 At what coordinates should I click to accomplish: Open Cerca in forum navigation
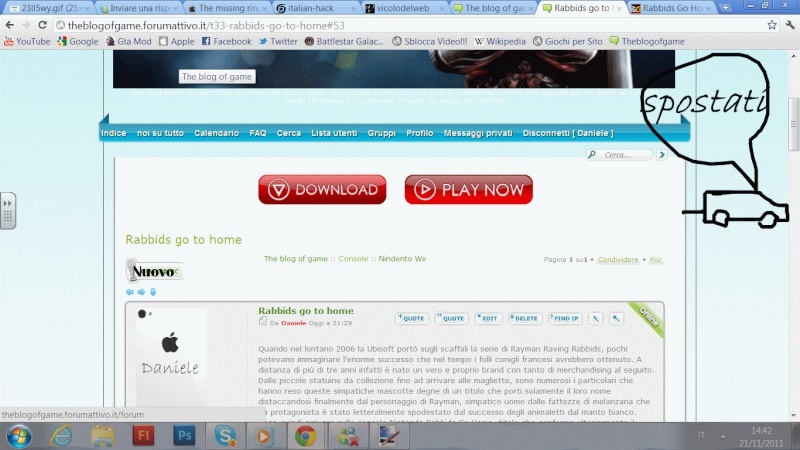(289, 133)
